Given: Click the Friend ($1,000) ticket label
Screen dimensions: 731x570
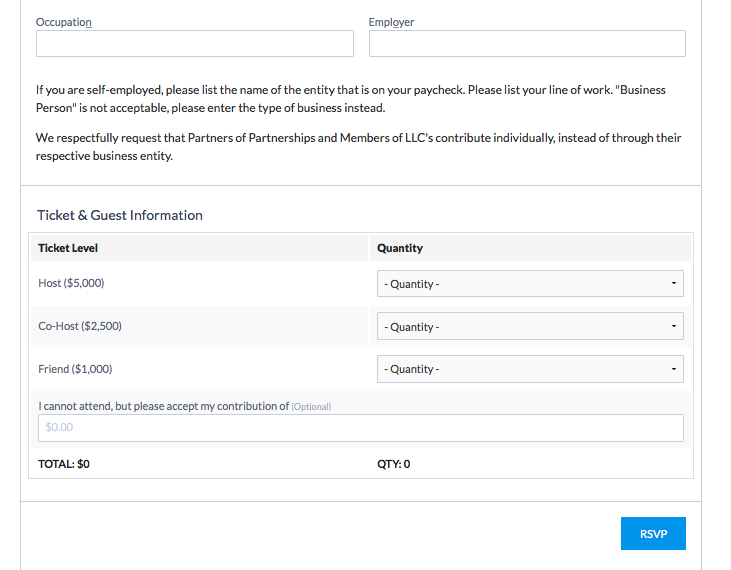Looking at the screenshot, I should click(x=75, y=369).
